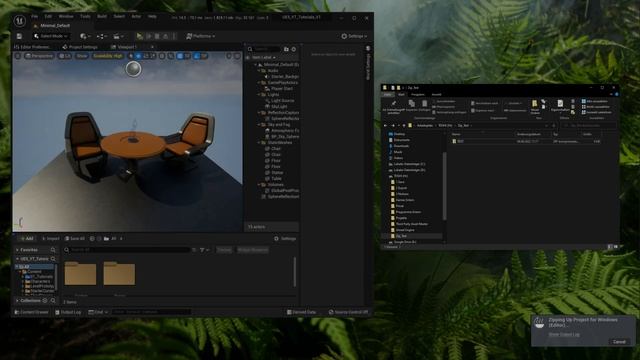The width and height of the screenshot is (640, 360).
Task: Open the File menu in Unreal Editor
Action: tap(35, 17)
